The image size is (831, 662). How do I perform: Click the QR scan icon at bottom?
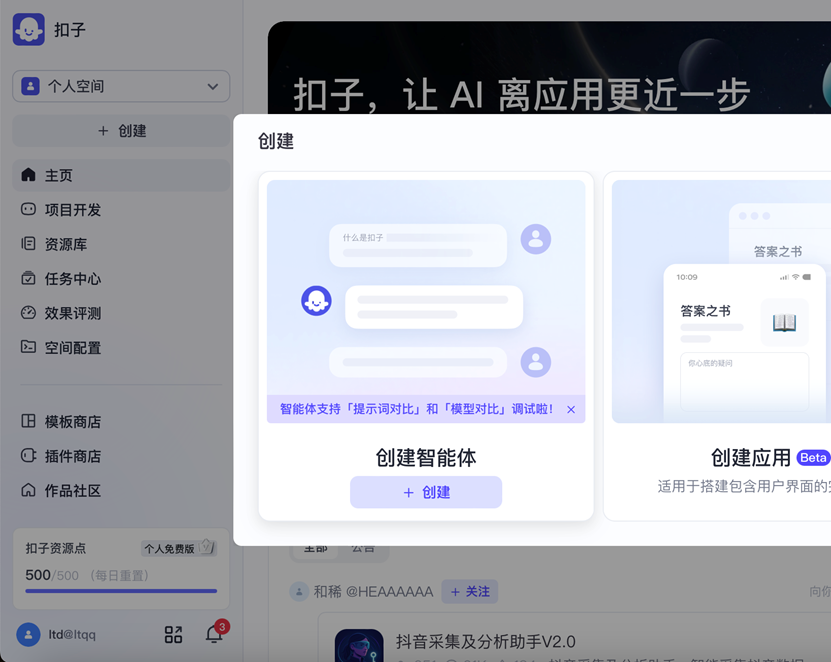click(x=173, y=634)
